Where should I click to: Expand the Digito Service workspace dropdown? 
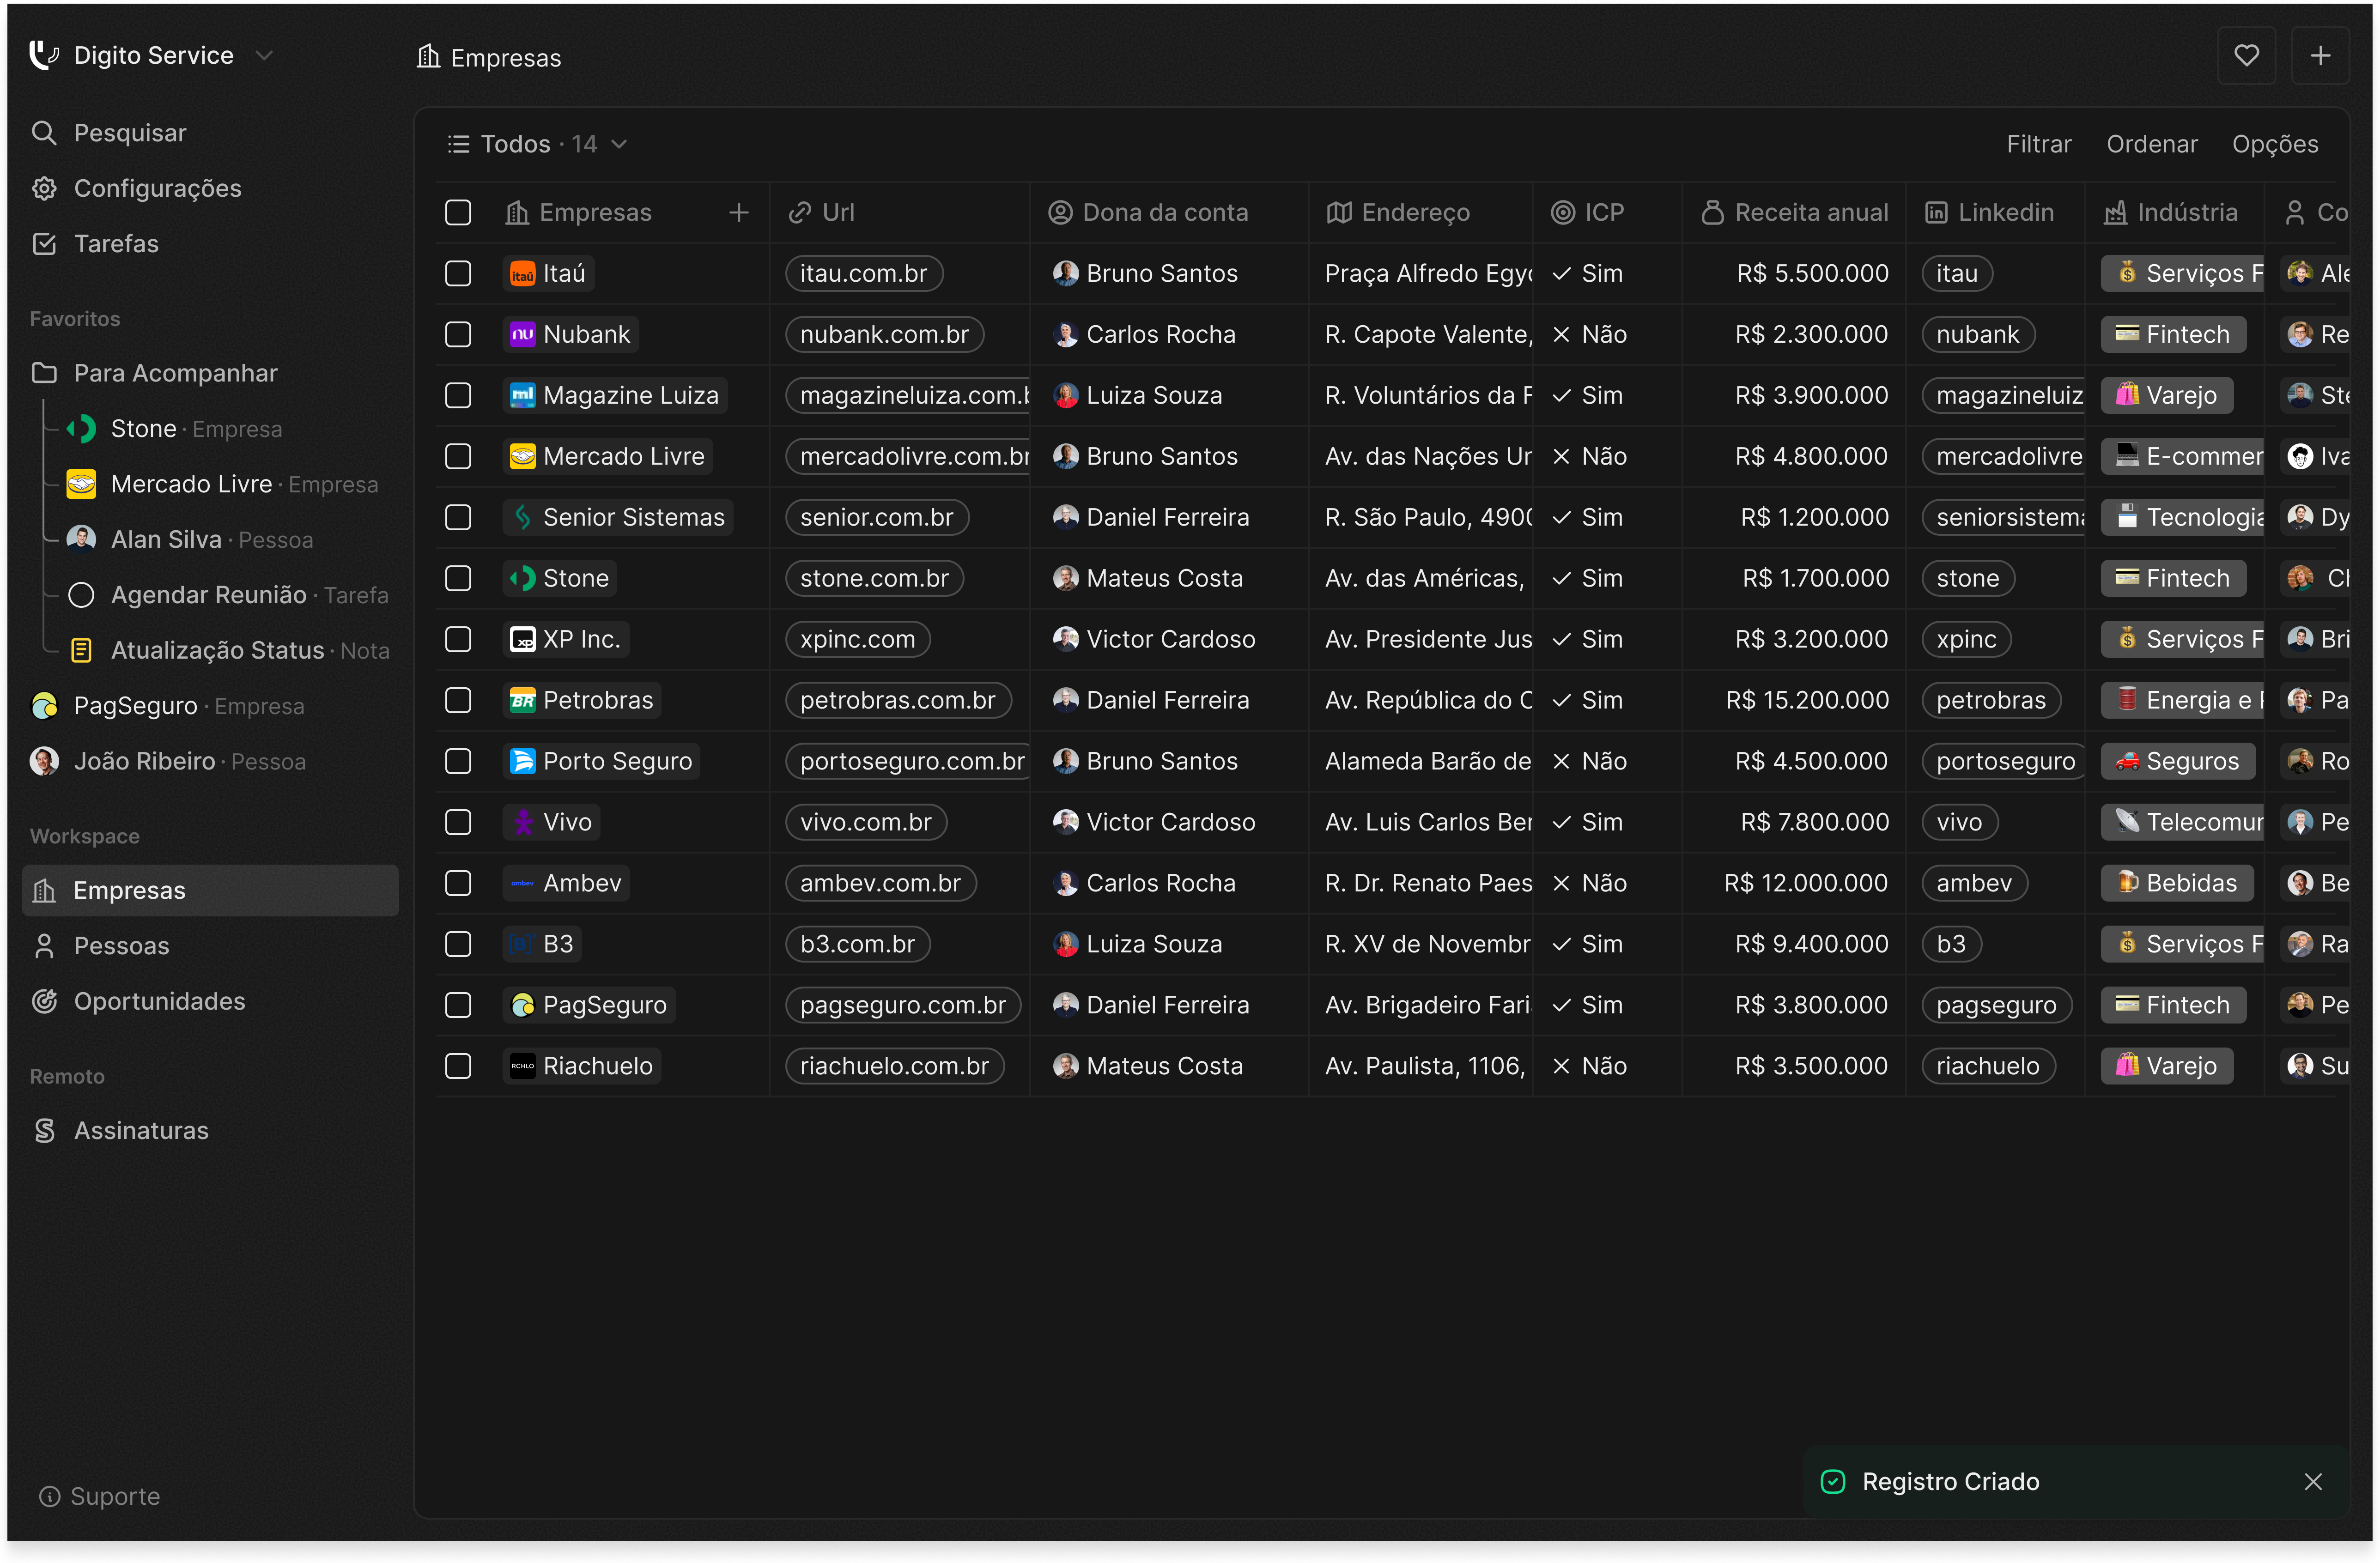[264, 55]
